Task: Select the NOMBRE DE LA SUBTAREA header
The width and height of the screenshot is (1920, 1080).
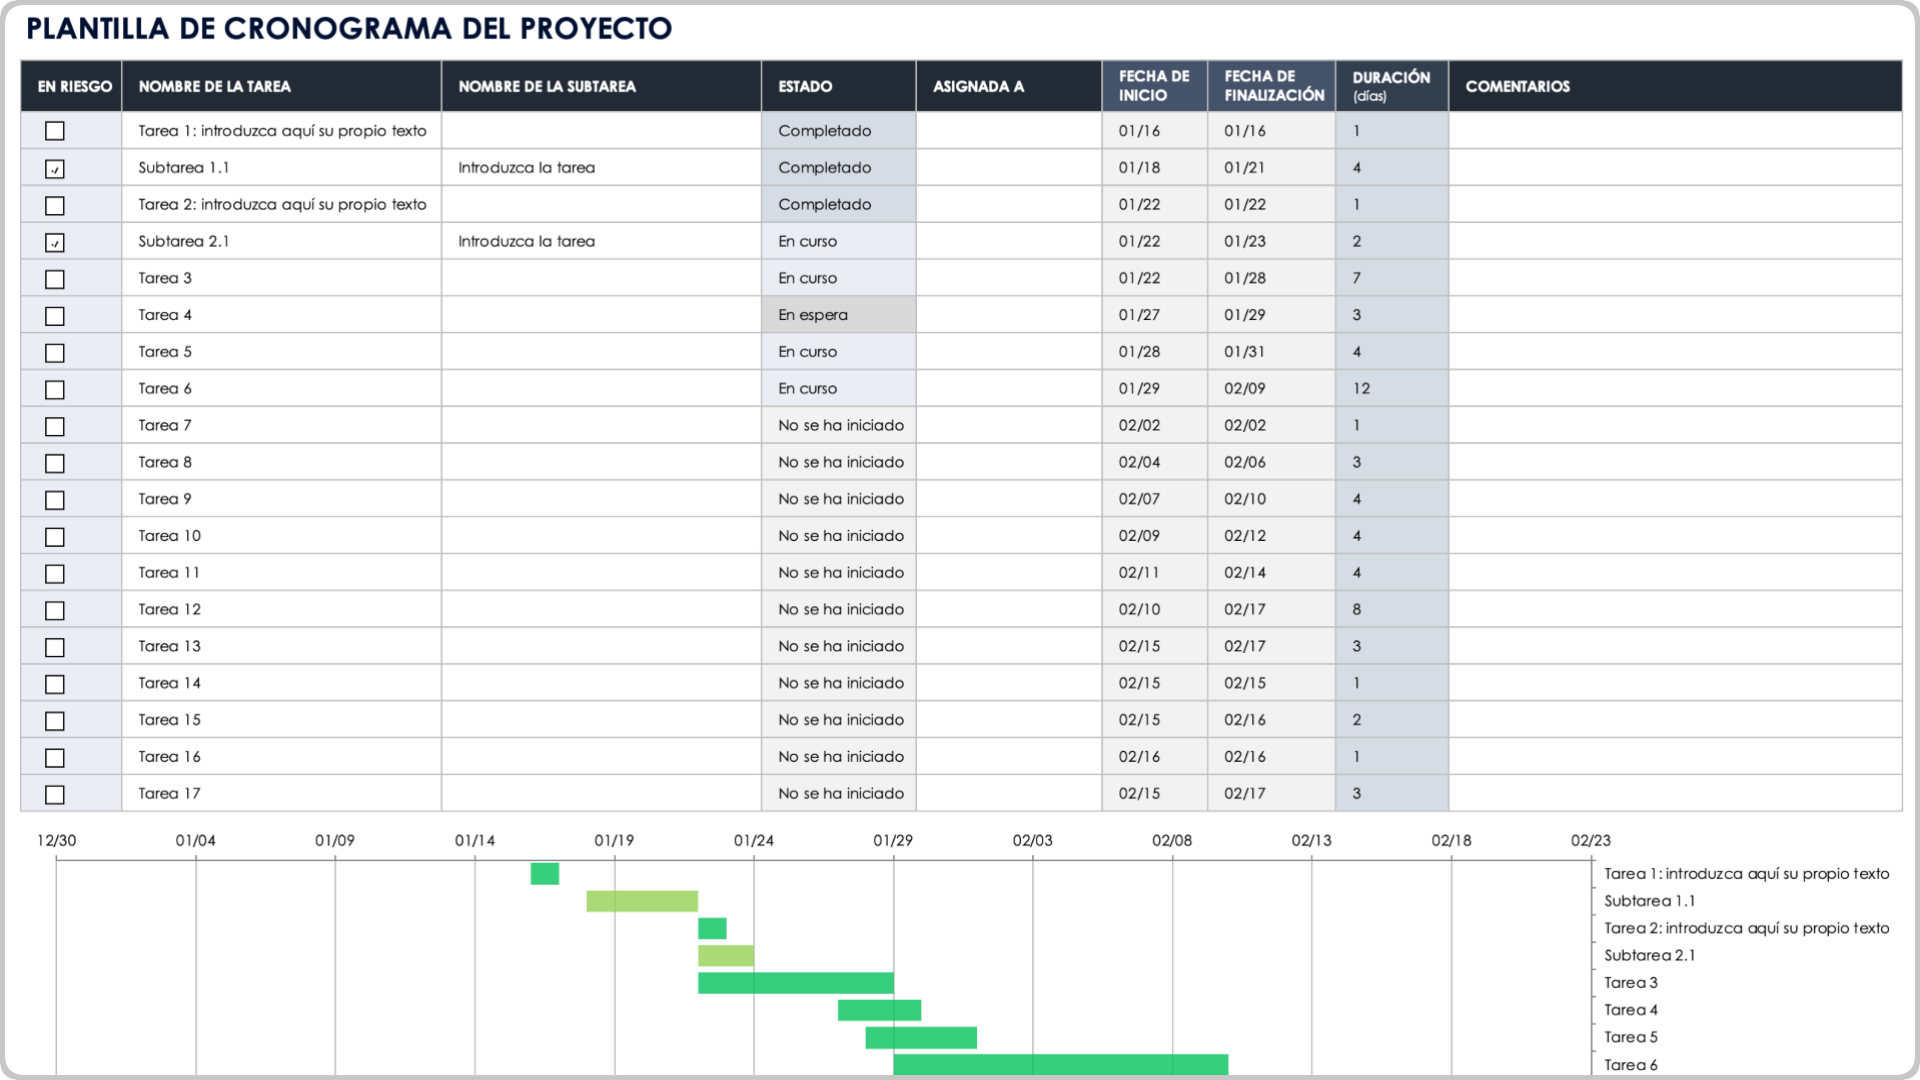Action: pyautogui.click(x=601, y=86)
